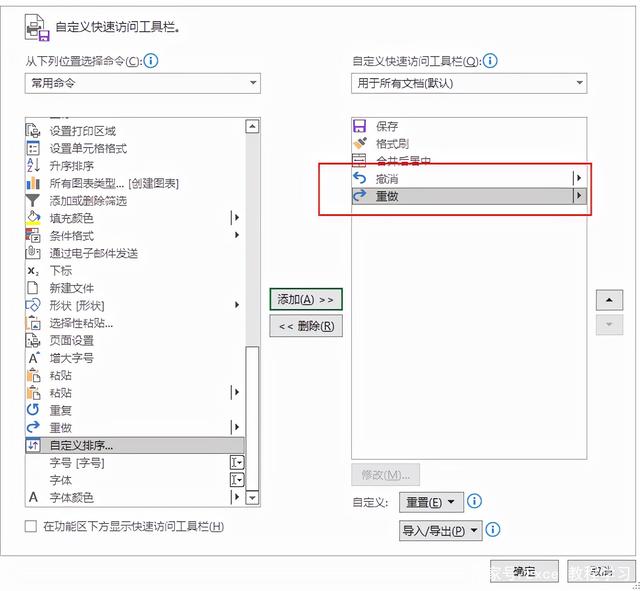This screenshot has height=591, width=640.
Task: Select the 粘贴 row with submenu arrow
Action: click(x=135, y=393)
